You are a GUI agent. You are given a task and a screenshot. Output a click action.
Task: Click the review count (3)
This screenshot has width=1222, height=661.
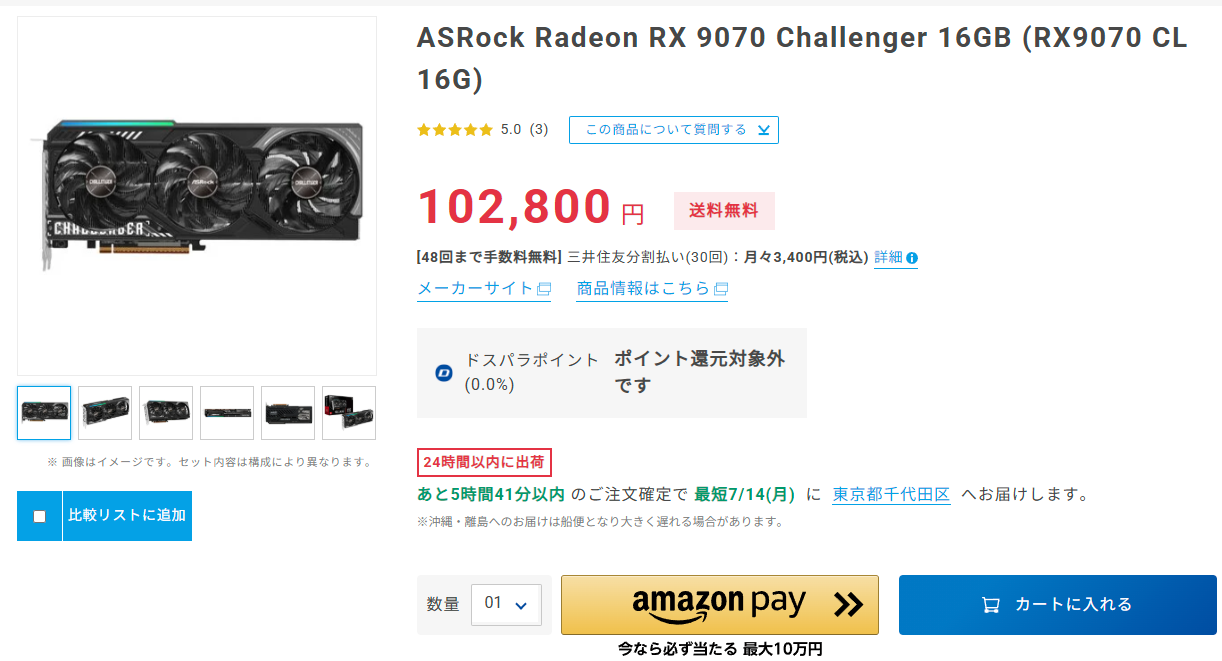539,130
